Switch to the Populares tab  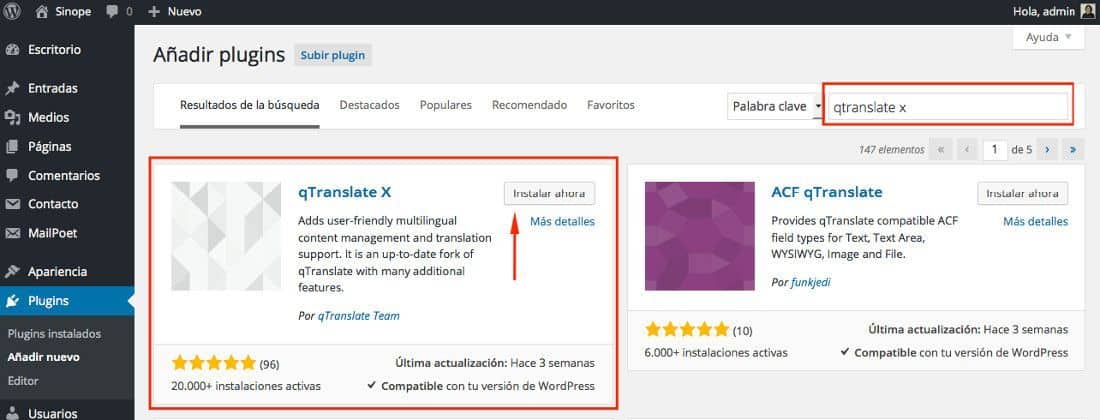click(445, 105)
